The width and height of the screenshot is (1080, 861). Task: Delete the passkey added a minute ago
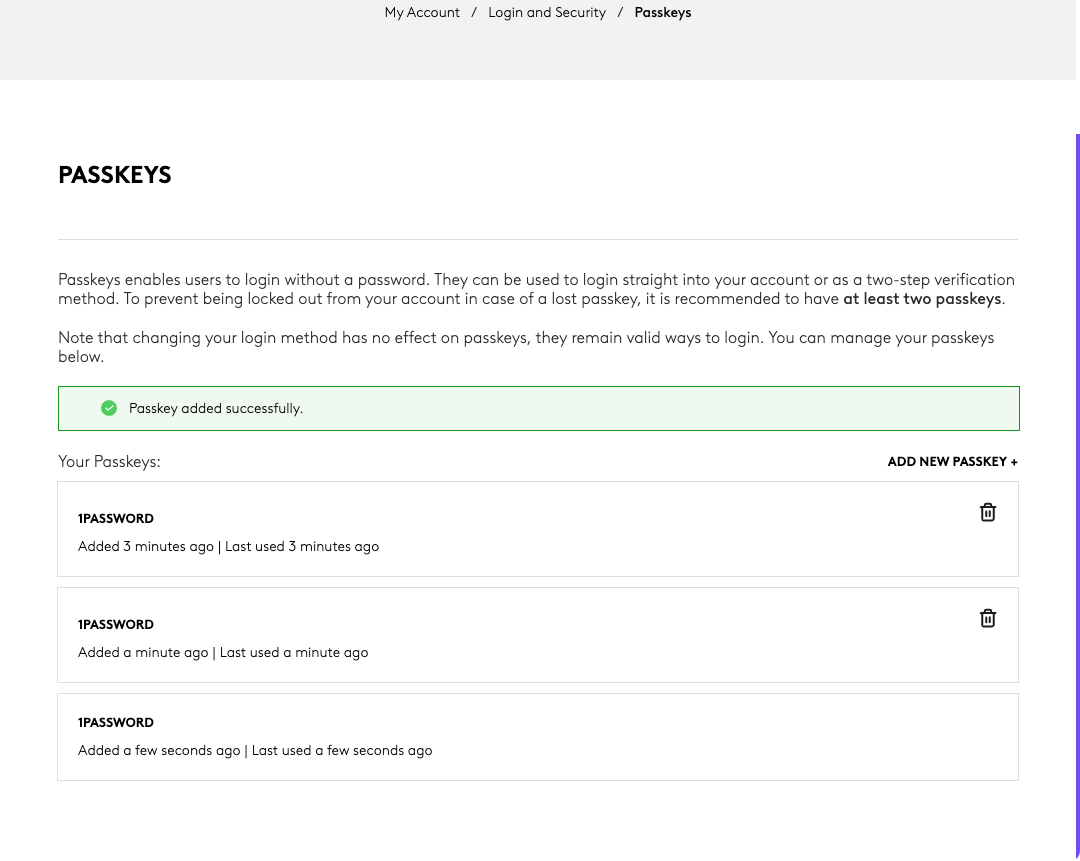pyautogui.click(x=988, y=619)
